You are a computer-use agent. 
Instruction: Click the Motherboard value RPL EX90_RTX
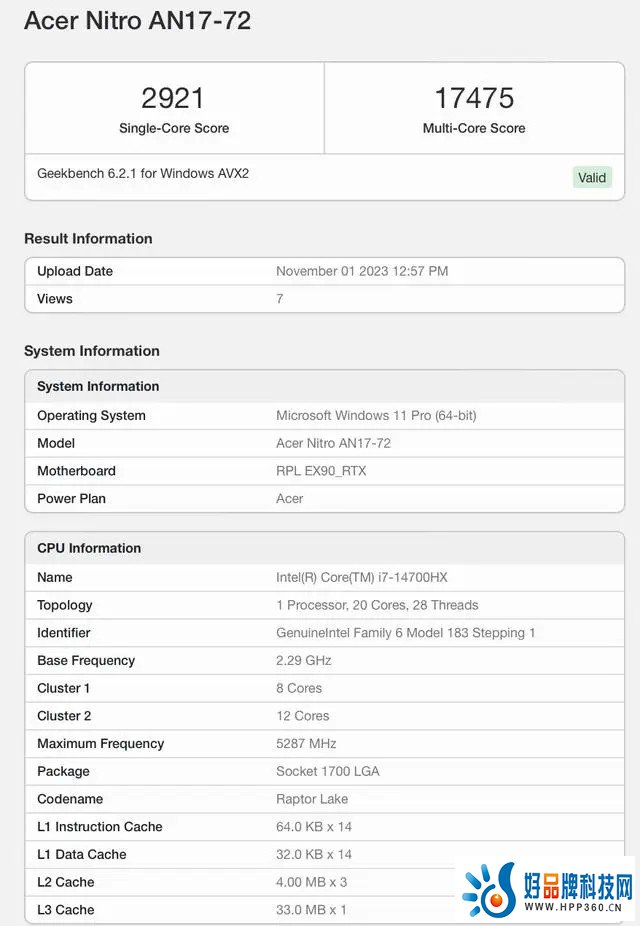tap(321, 471)
